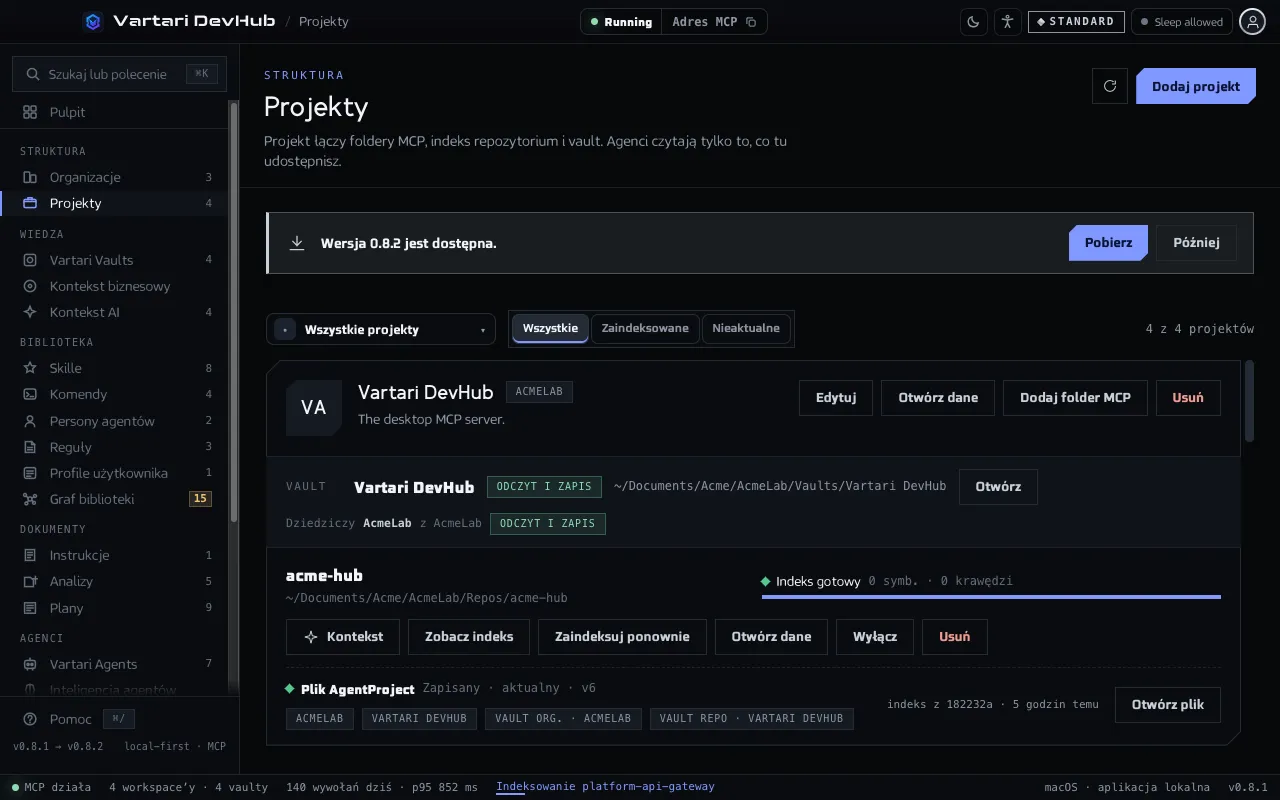Click the Komendy terminal icon
This screenshot has width=1280, height=800.
30,394
